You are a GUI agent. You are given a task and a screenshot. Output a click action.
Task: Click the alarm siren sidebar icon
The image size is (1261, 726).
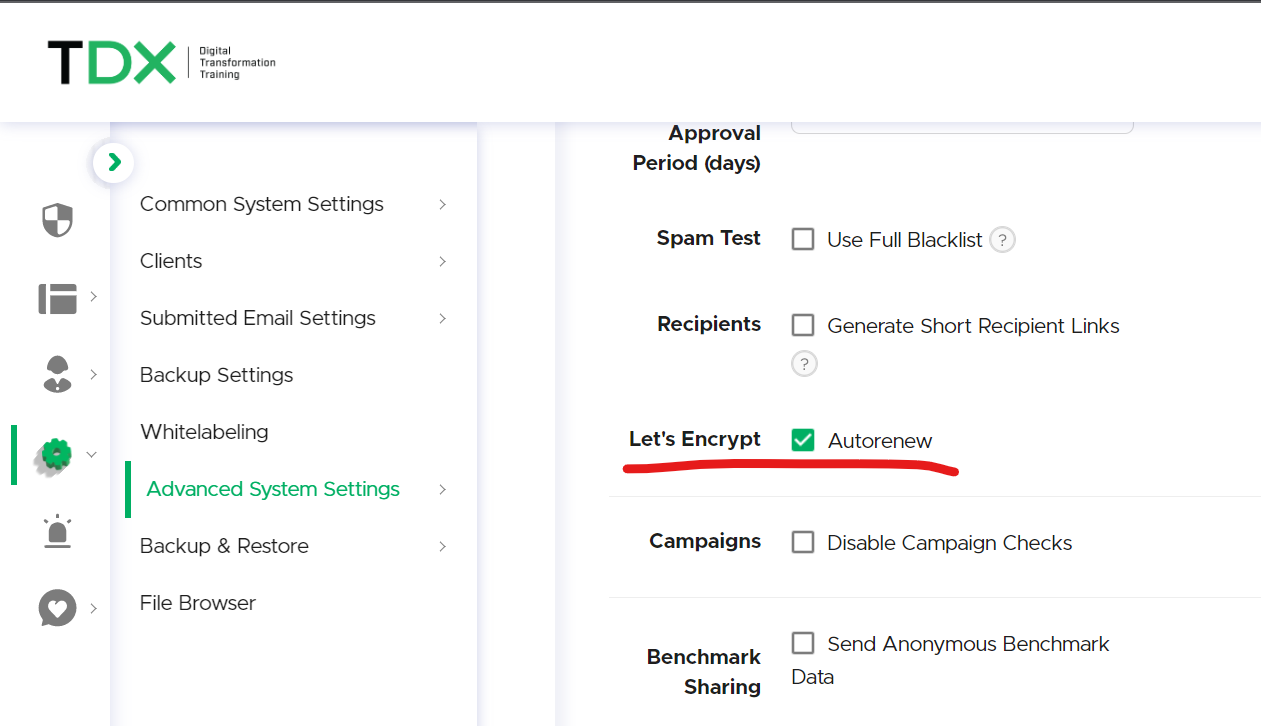(57, 531)
